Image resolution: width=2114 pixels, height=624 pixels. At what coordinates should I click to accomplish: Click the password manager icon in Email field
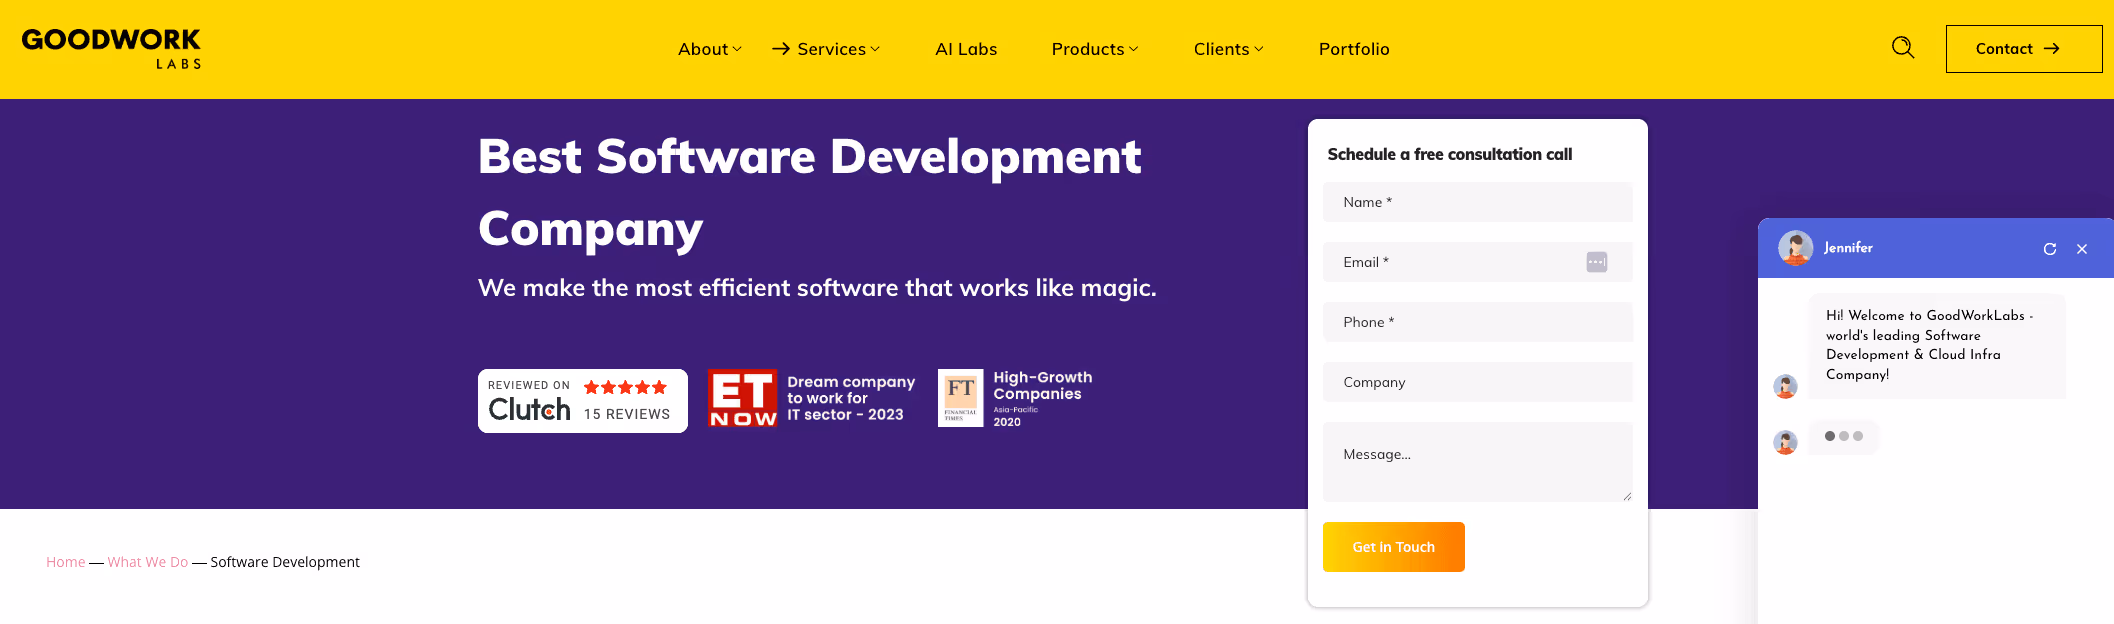point(1597,262)
